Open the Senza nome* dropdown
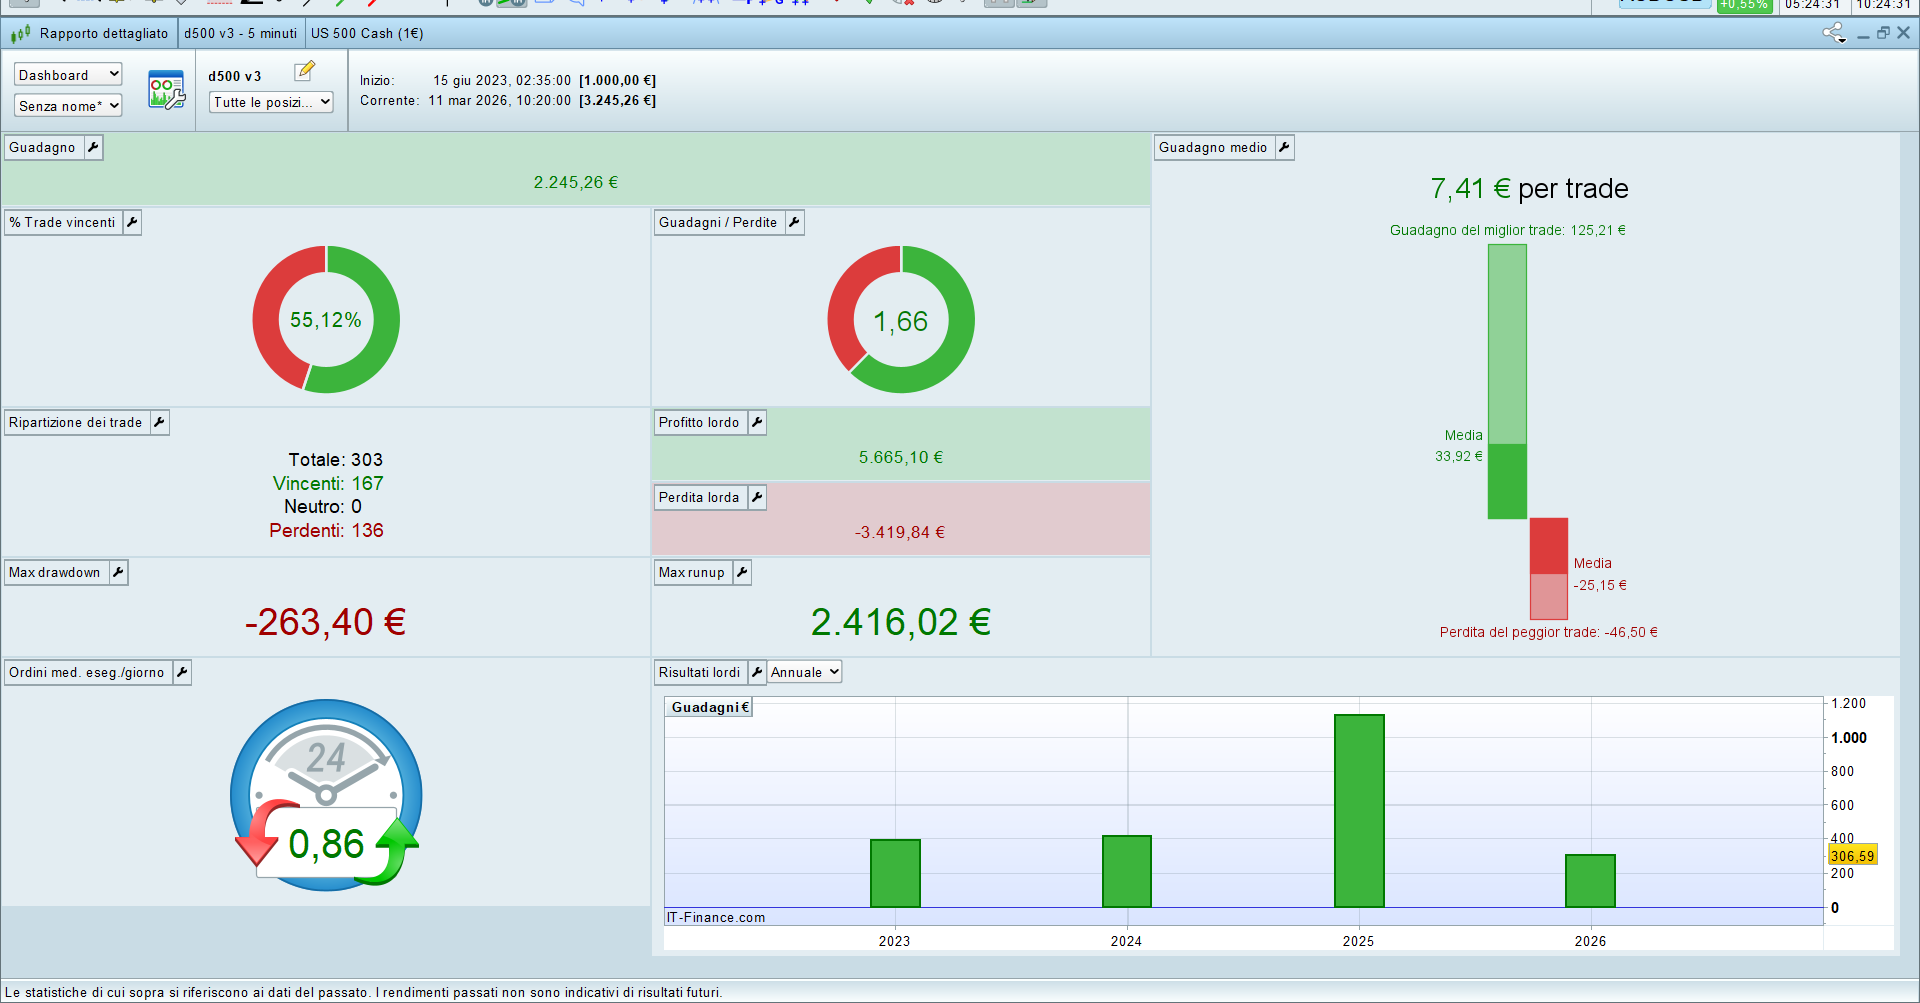Image resolution: width=1920 pixels, height=1003 pixels. [x=68, y=106]
